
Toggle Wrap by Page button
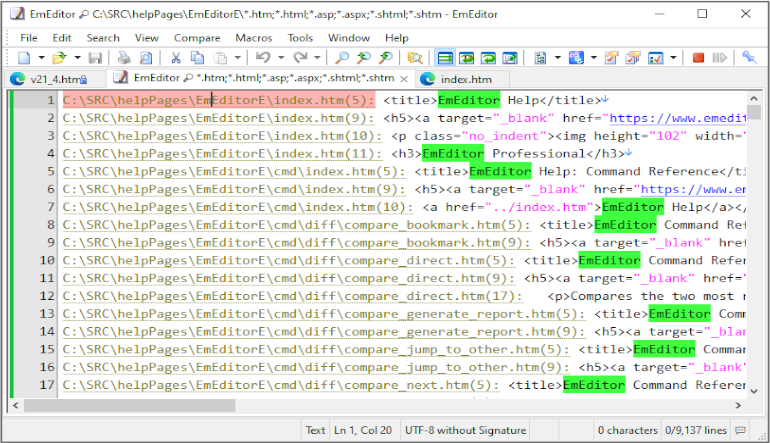[511, 58]
